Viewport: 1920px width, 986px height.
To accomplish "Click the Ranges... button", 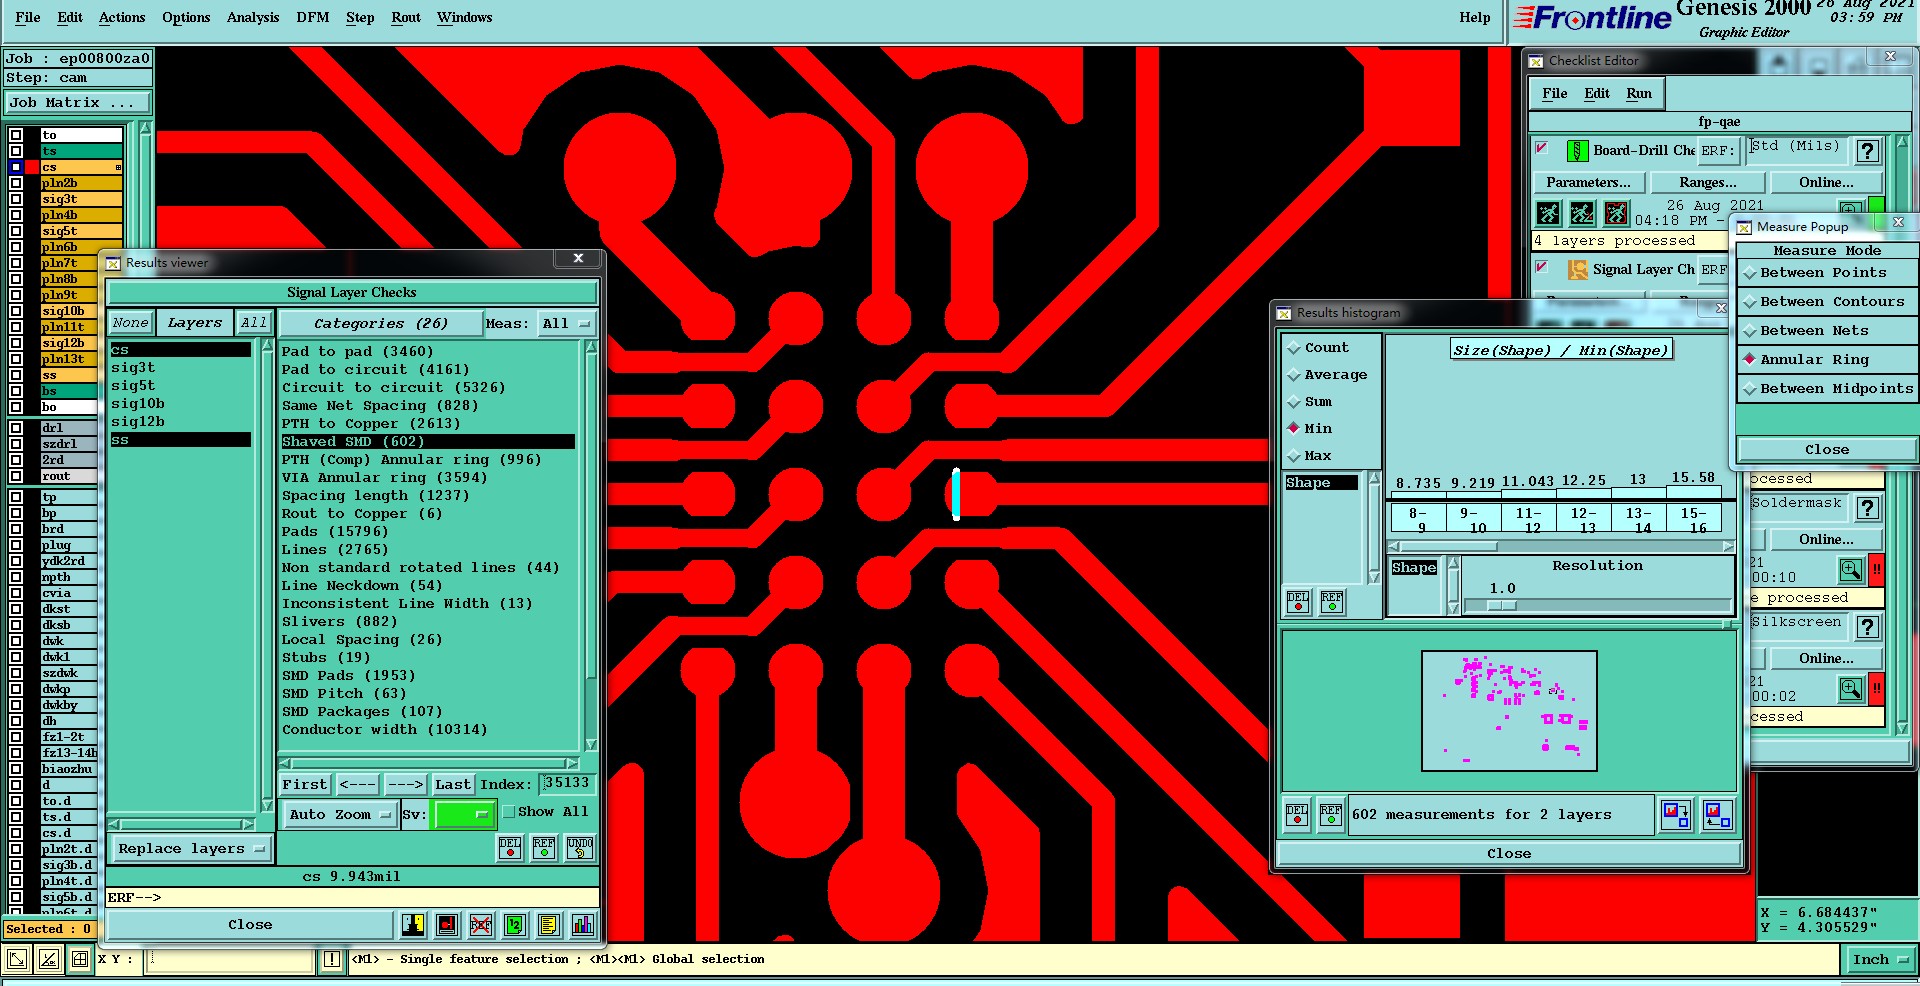I will click(1708, 183).
